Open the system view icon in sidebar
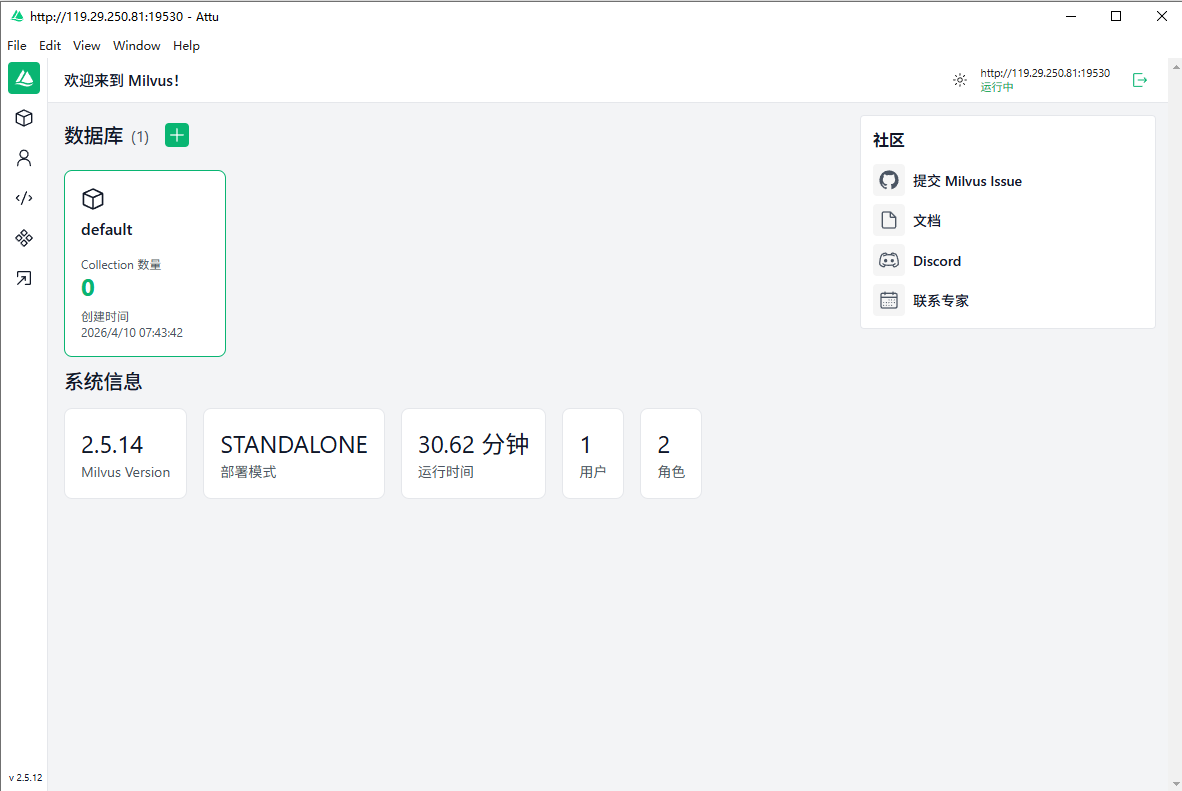The height and width of the screenshot is (791, 1182). tap(24, 238)
